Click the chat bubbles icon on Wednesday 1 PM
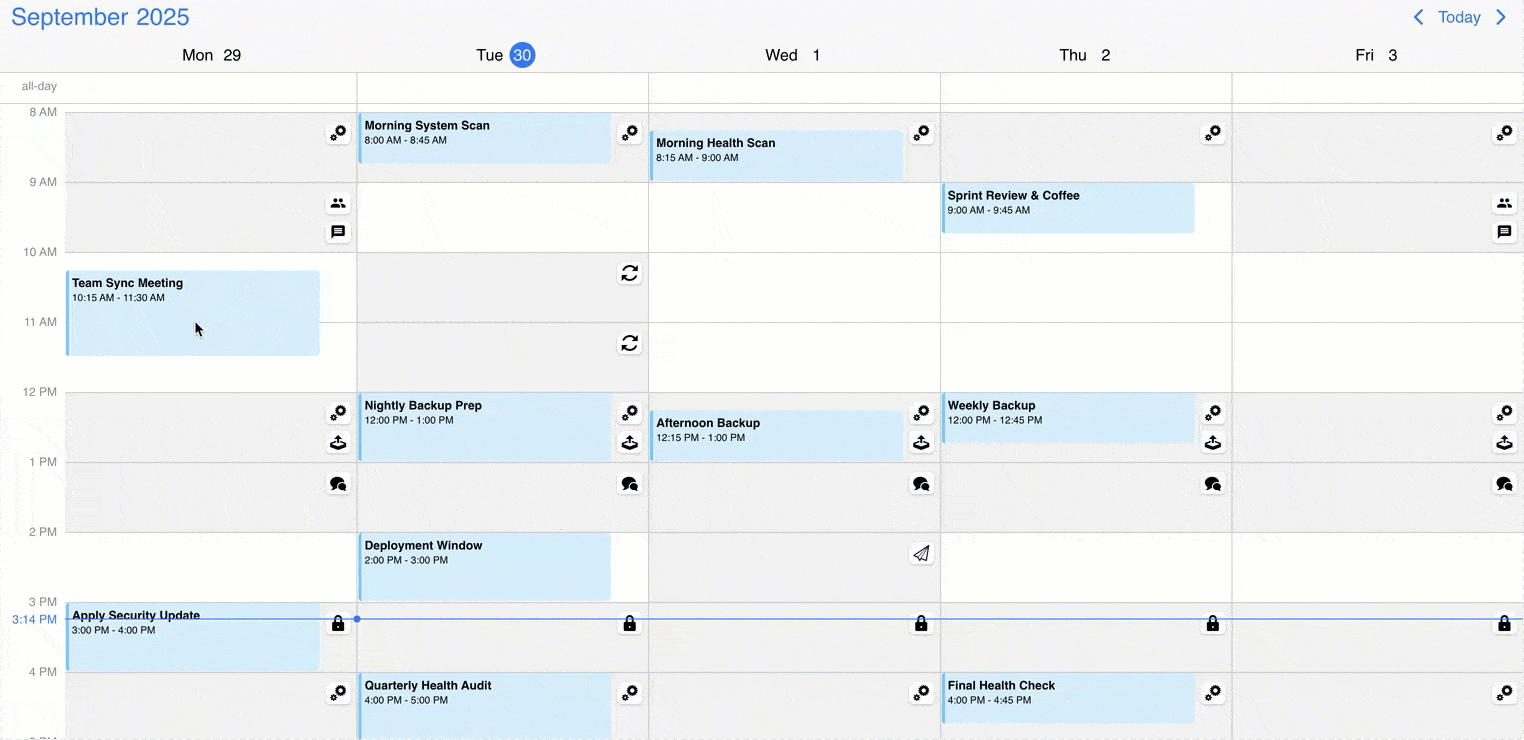This screenshot has height=740, width=1524. pos(921,484)
